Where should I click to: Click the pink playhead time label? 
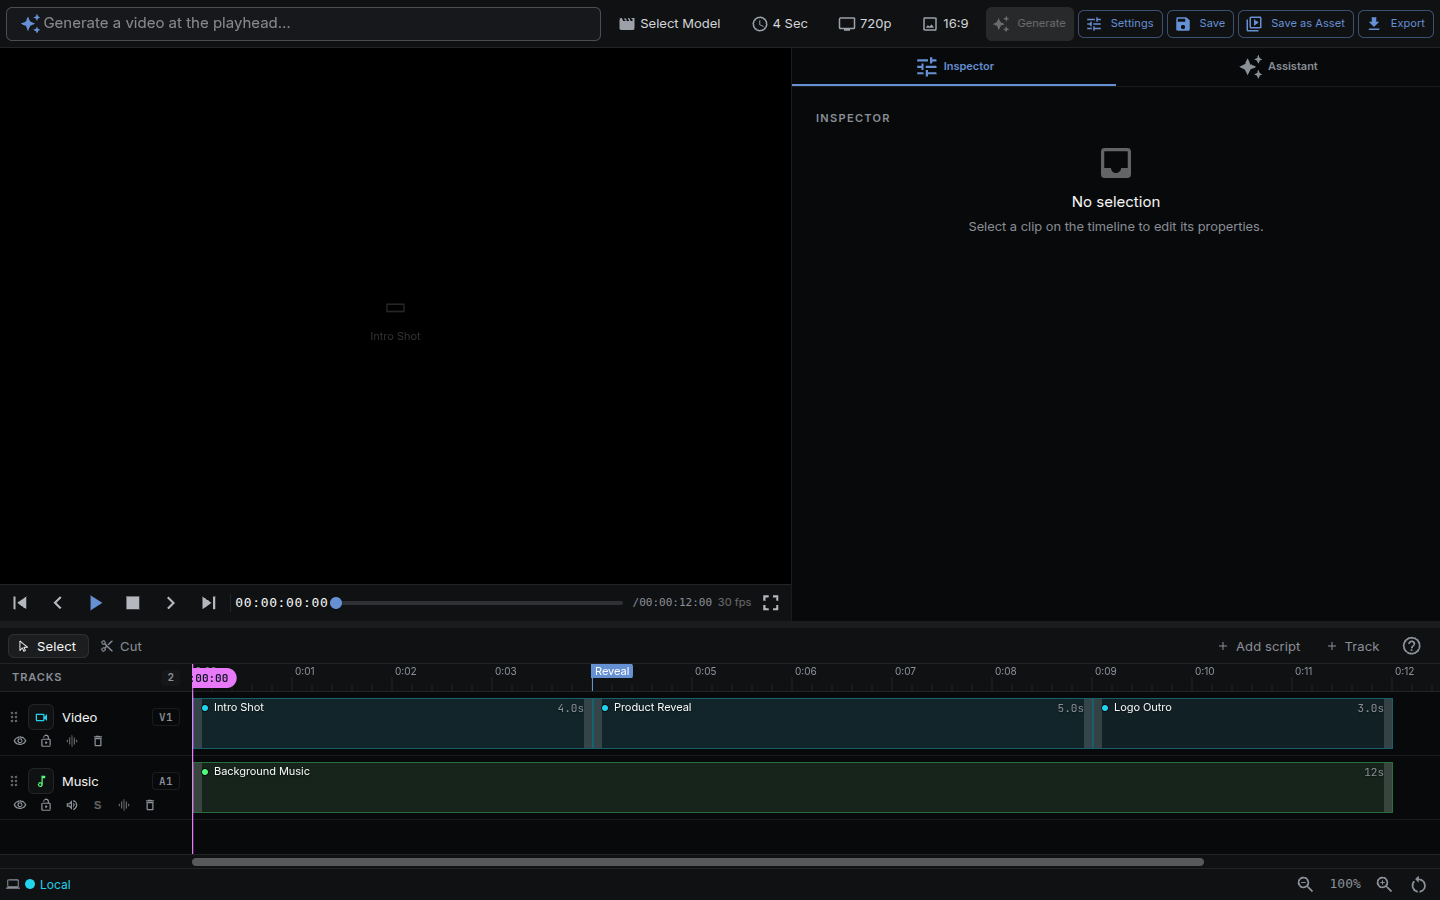[x=213, y=678]
